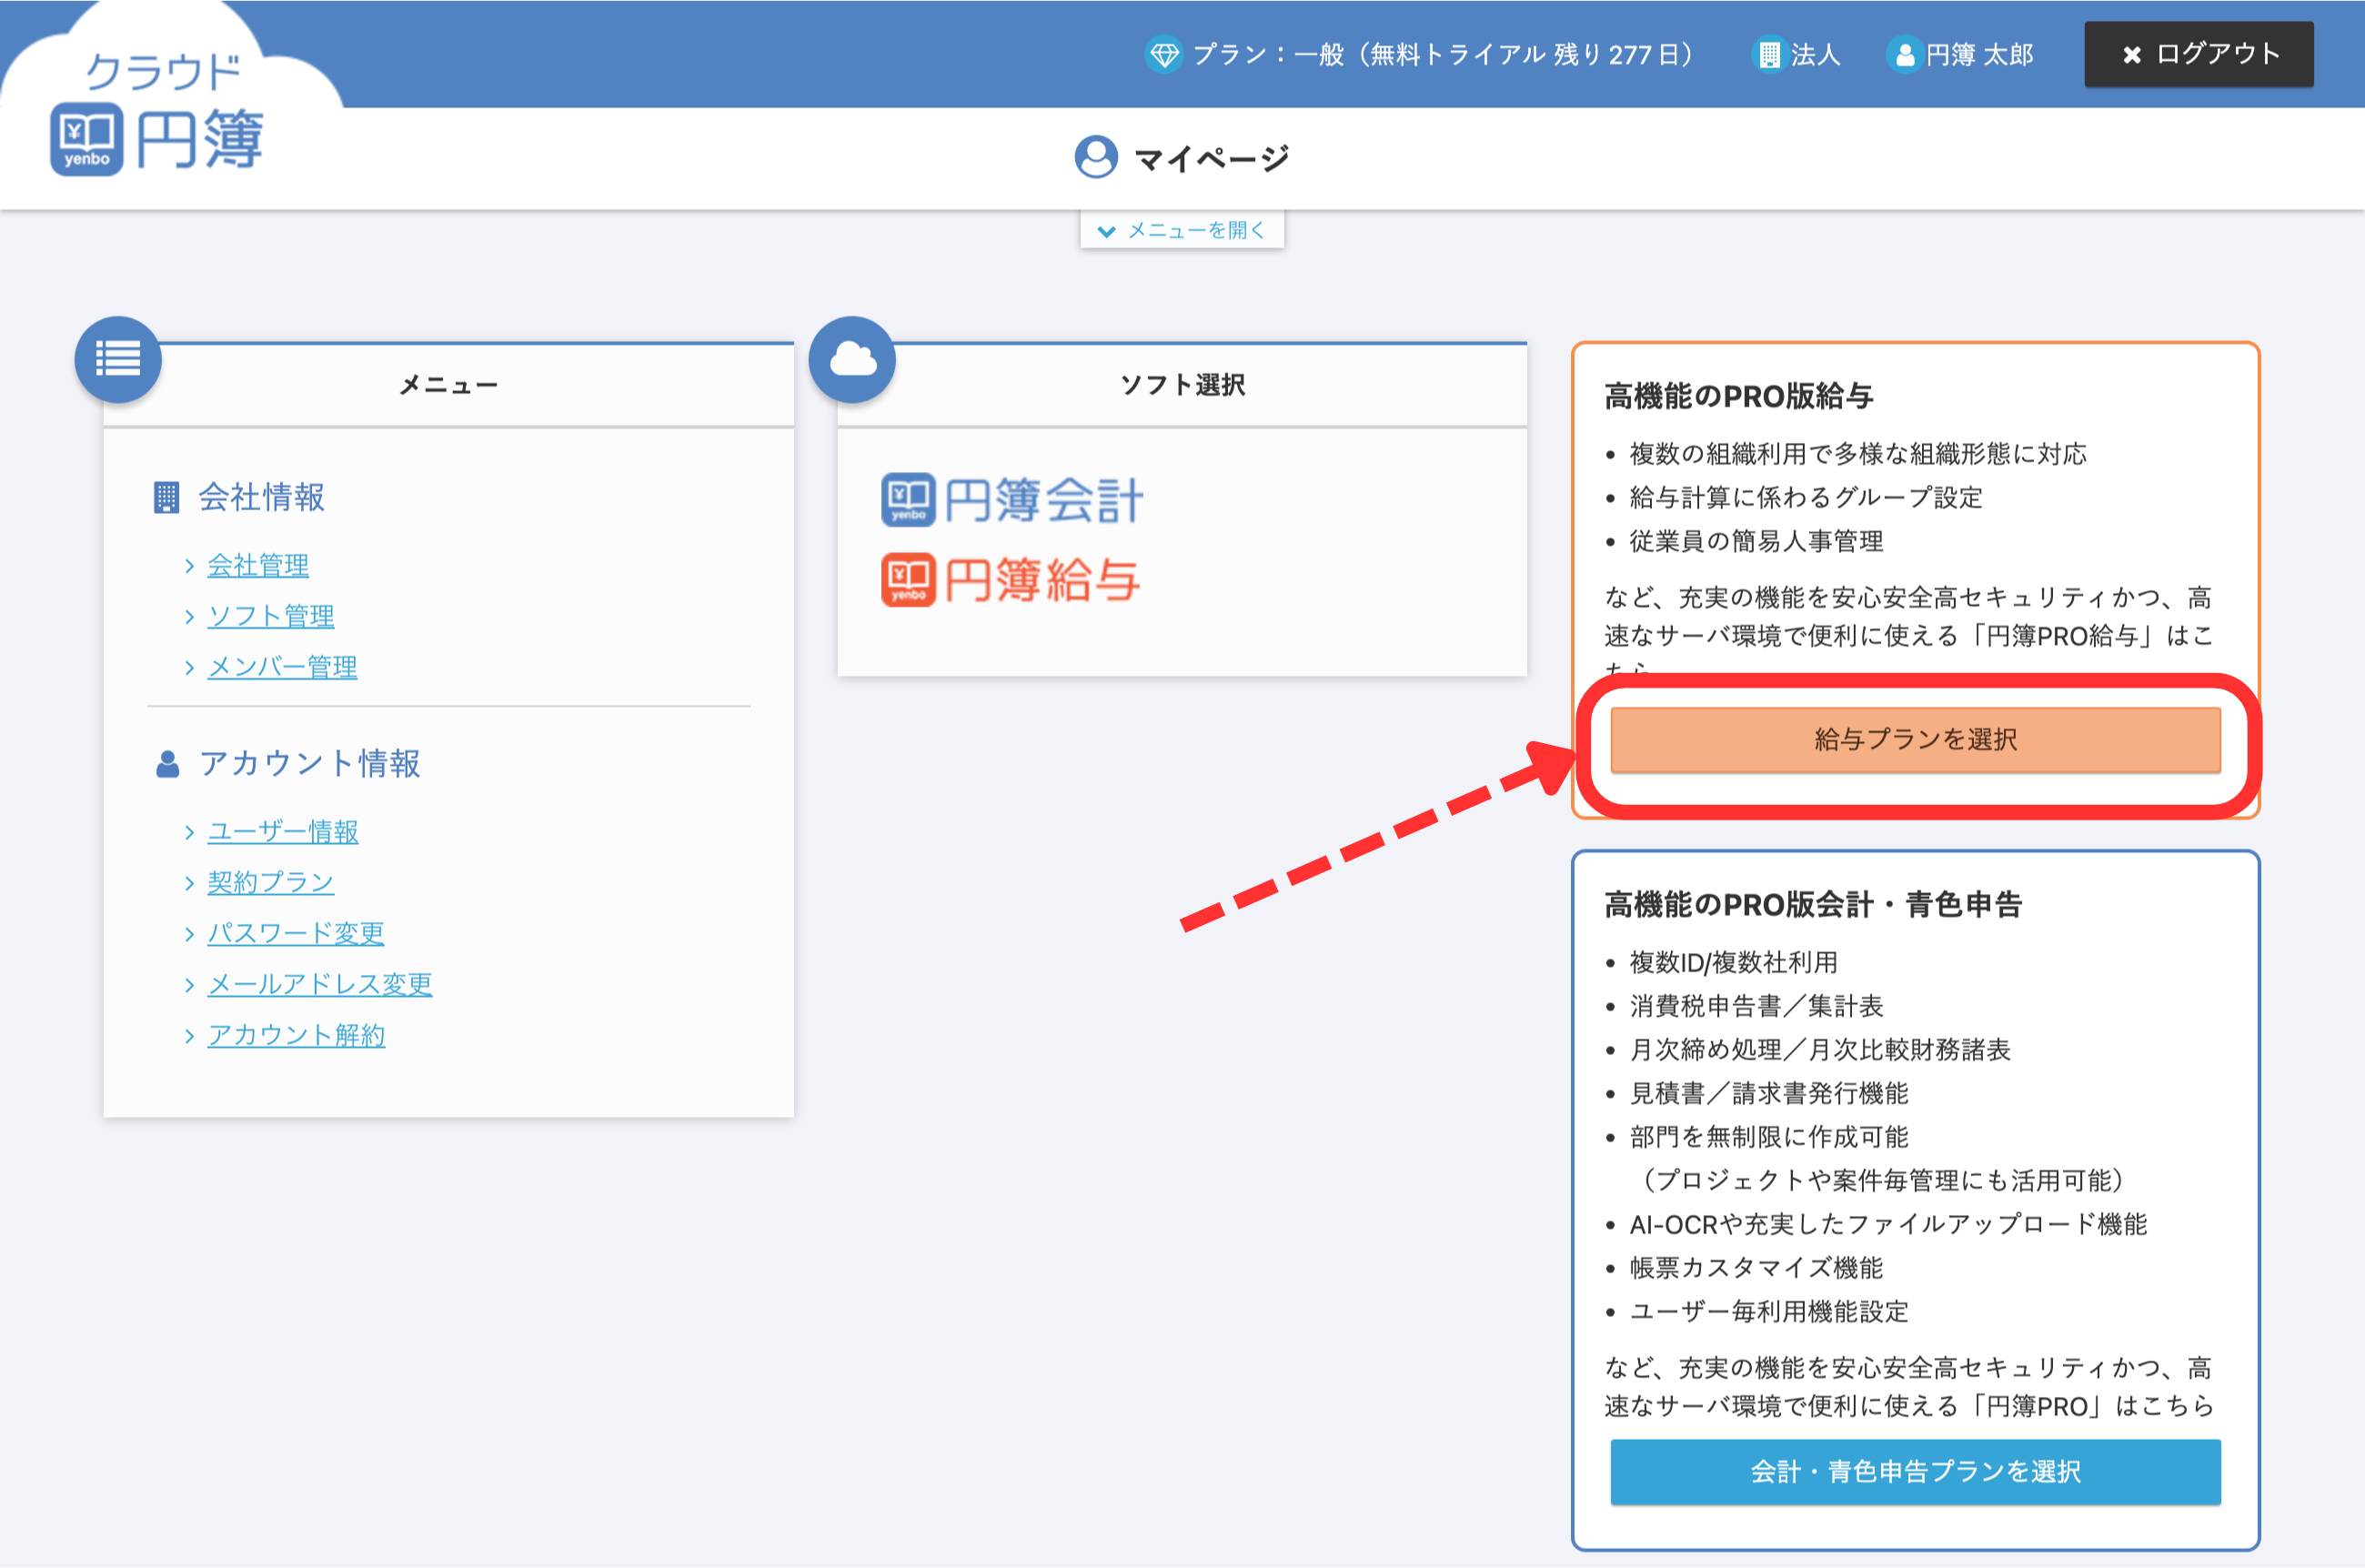Click the 従業員の簡易人事管理 bullet
The image size is (2365, 1568).
tap(1756, 541)
